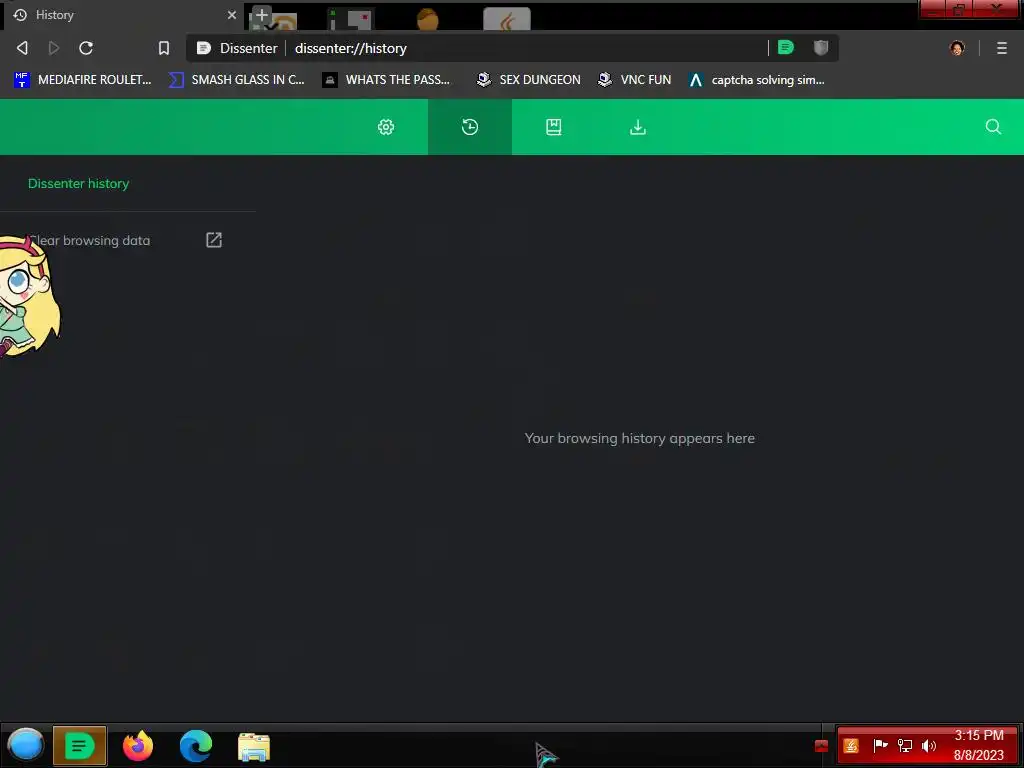The image size is (1024, 768).
Task: Open the Dissenter comments green icon
Action: 786,47
